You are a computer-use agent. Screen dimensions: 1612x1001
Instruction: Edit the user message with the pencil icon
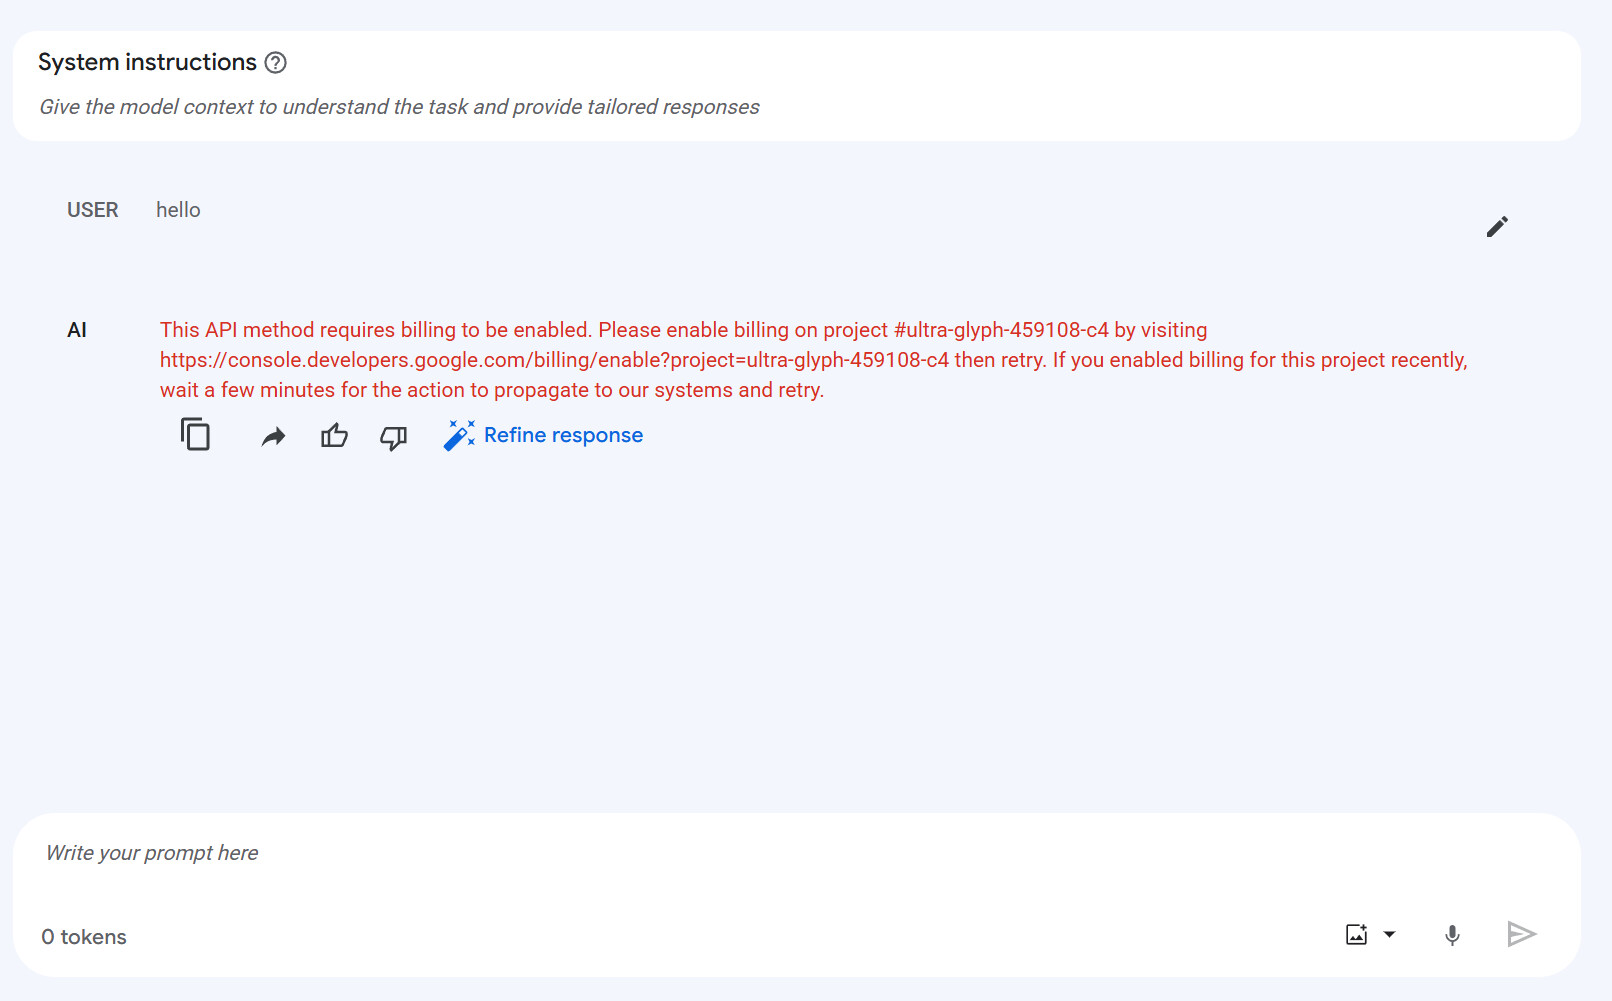(1496, 227)
